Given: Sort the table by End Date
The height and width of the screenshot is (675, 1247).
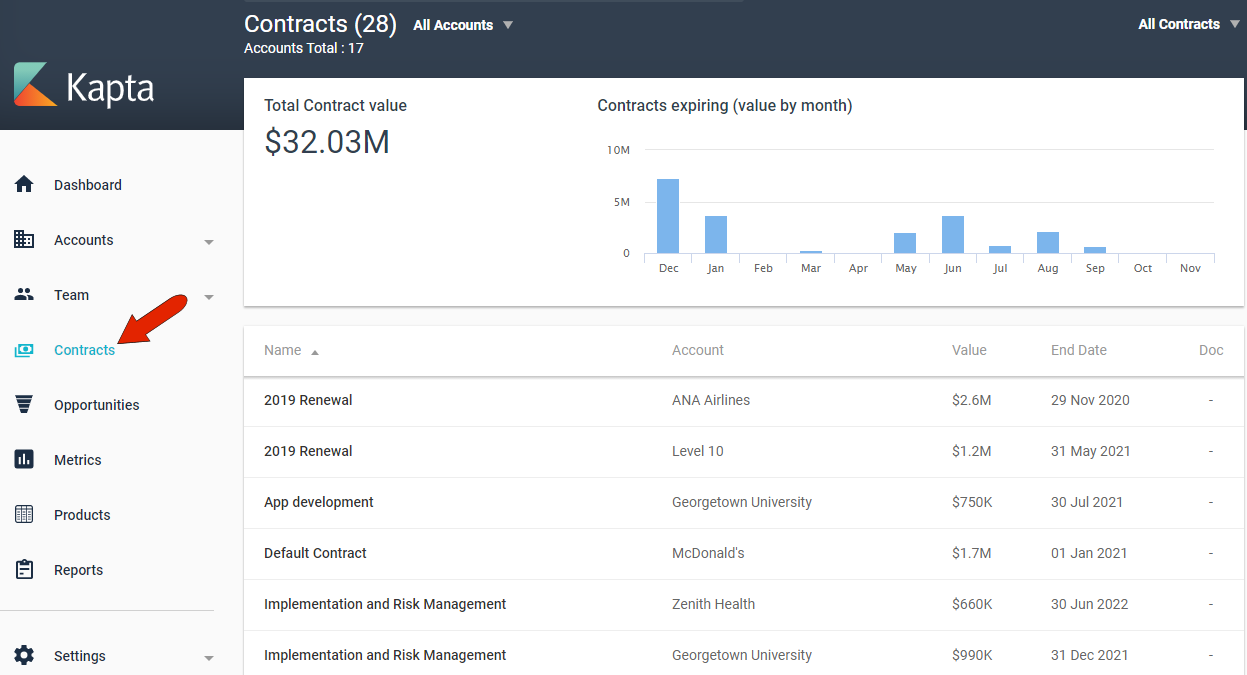Looking at the screenshot, I should (x=1078, y=350).
